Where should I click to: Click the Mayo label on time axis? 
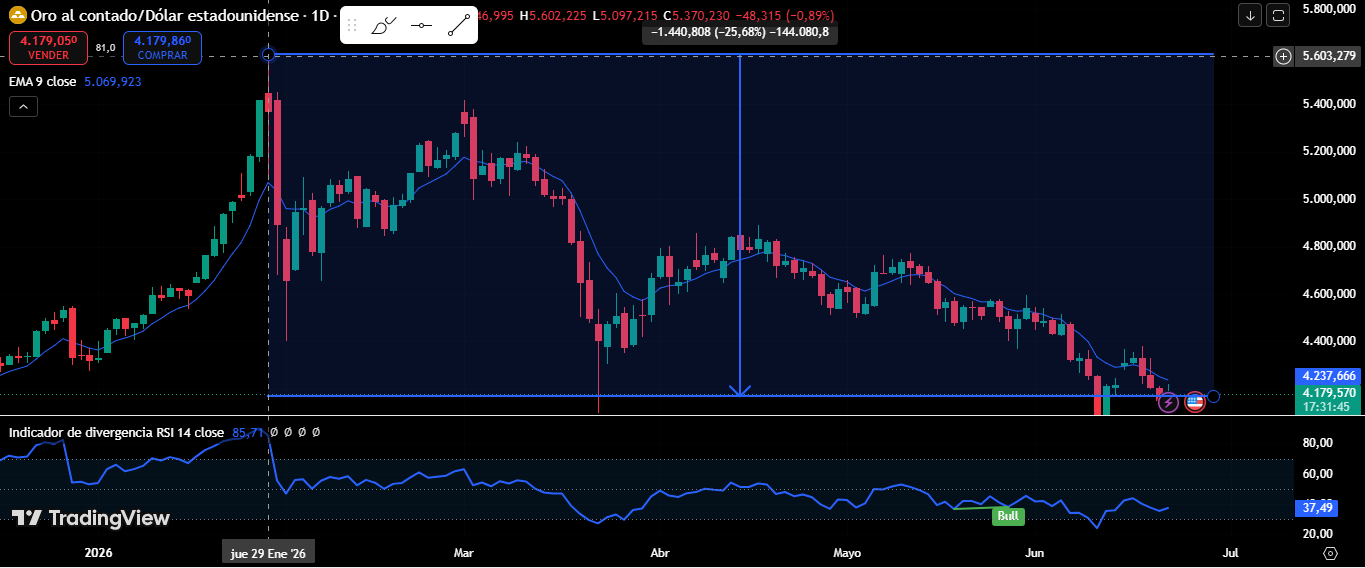click(847, 553)
